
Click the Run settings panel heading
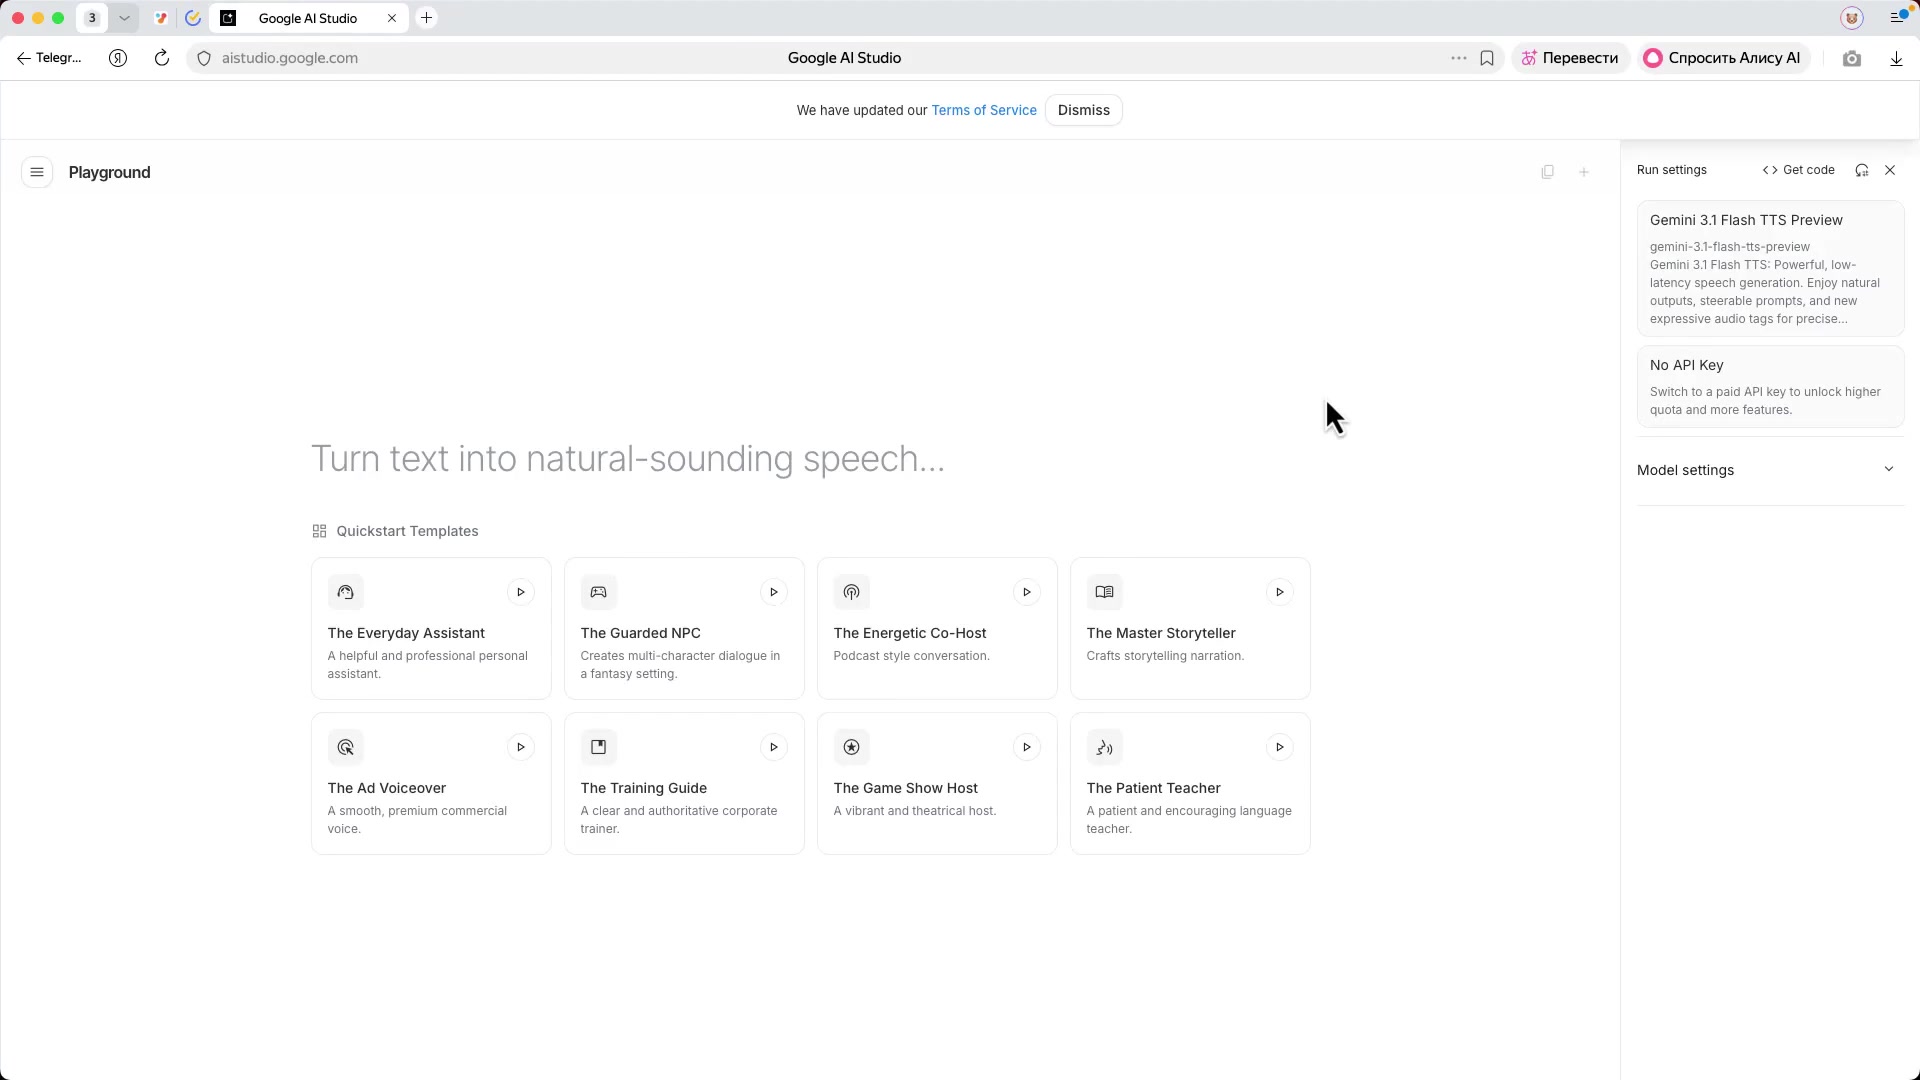point(1672,170)
